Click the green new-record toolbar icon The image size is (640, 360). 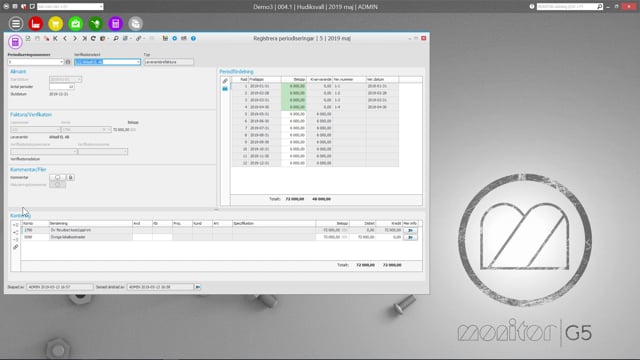[x=28, y=38]
